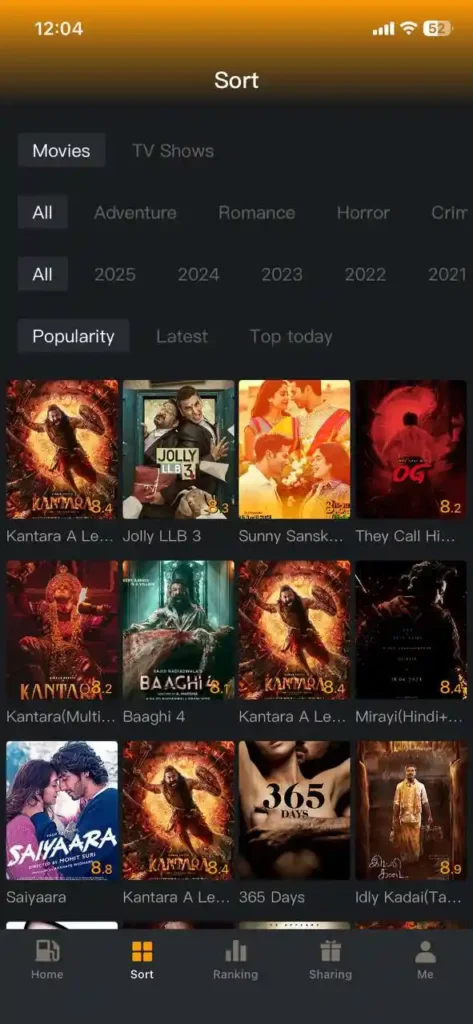The width and height of the screenshot is (473, 1024).
Task: Open the Baaghi 4 movie poster
Action: point(178,630)
